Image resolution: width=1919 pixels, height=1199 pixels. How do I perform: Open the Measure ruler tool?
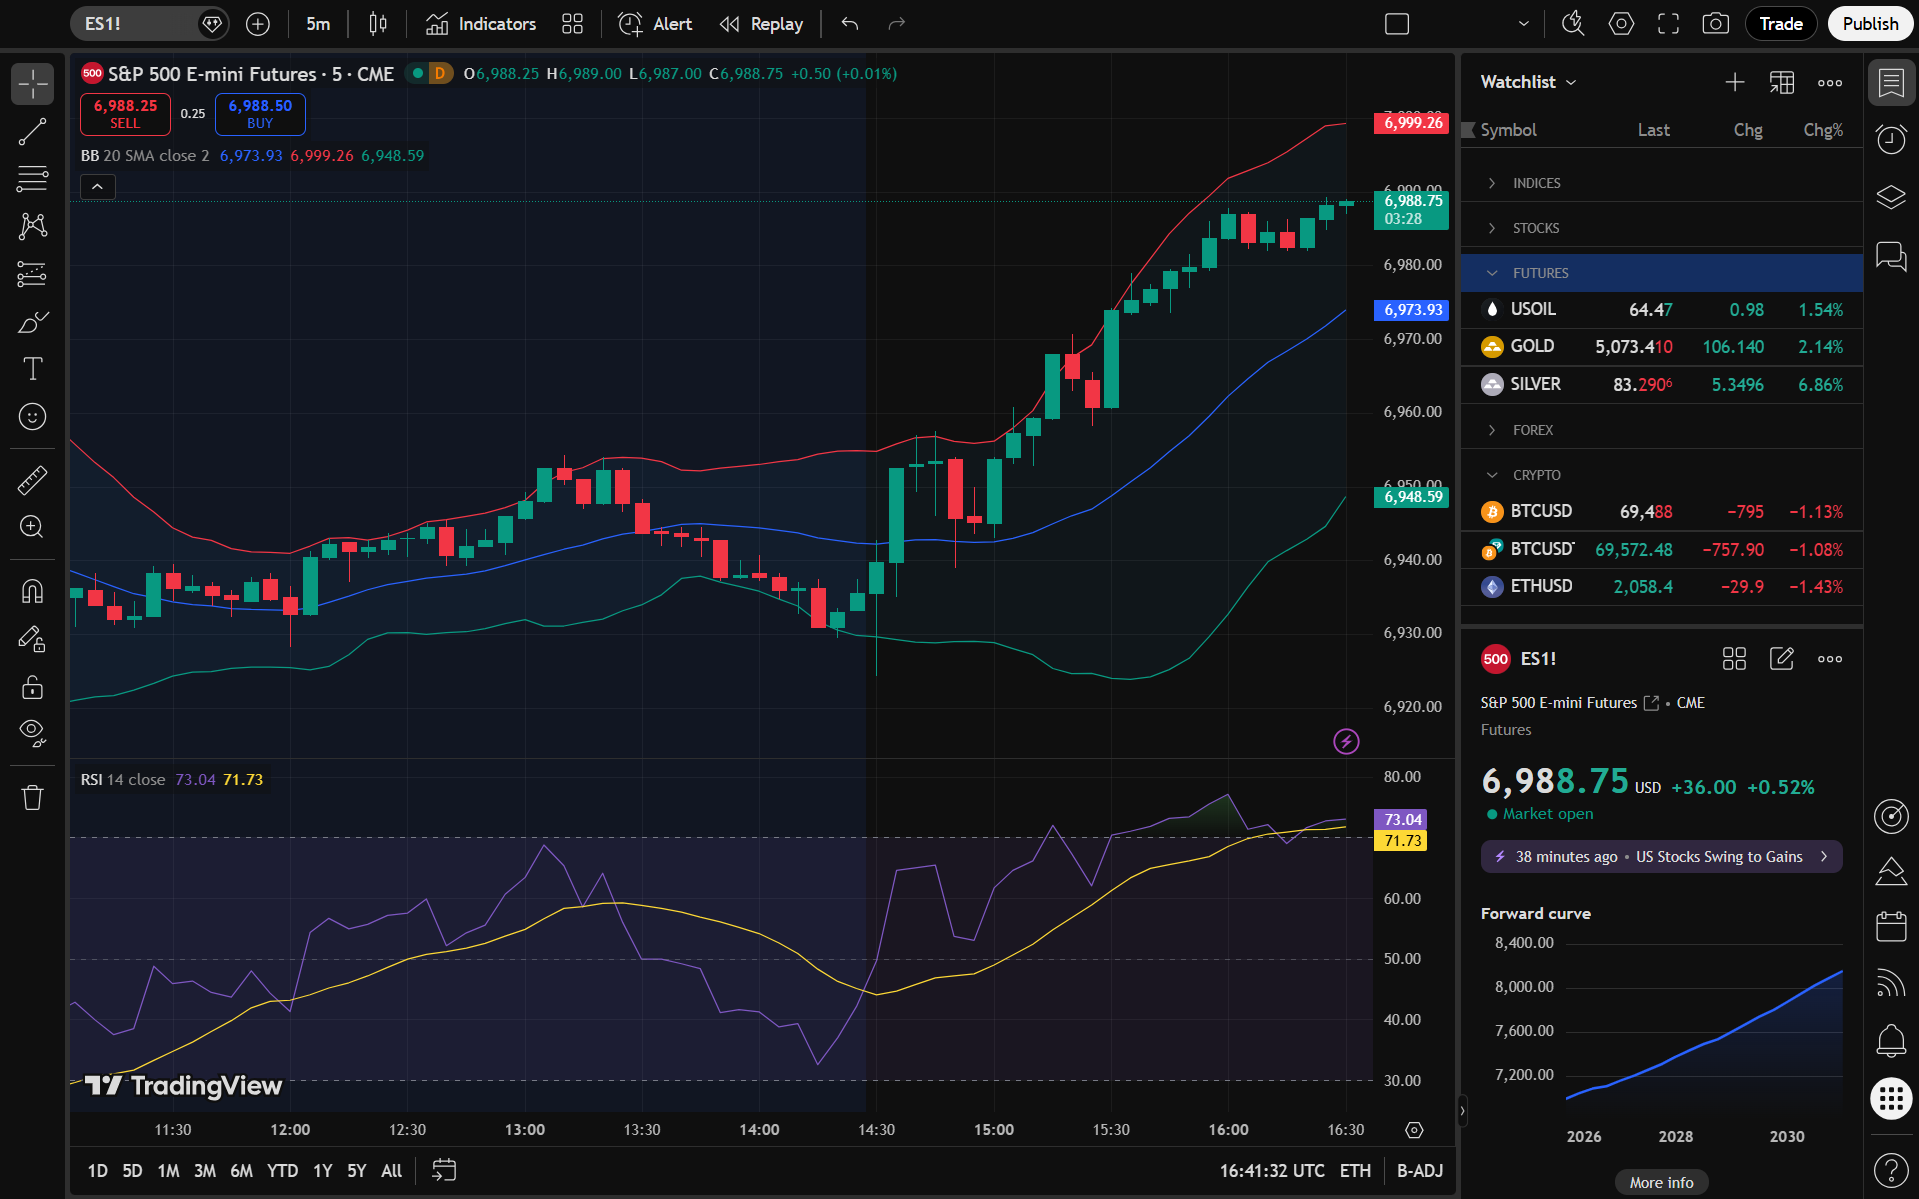(32, 481)
